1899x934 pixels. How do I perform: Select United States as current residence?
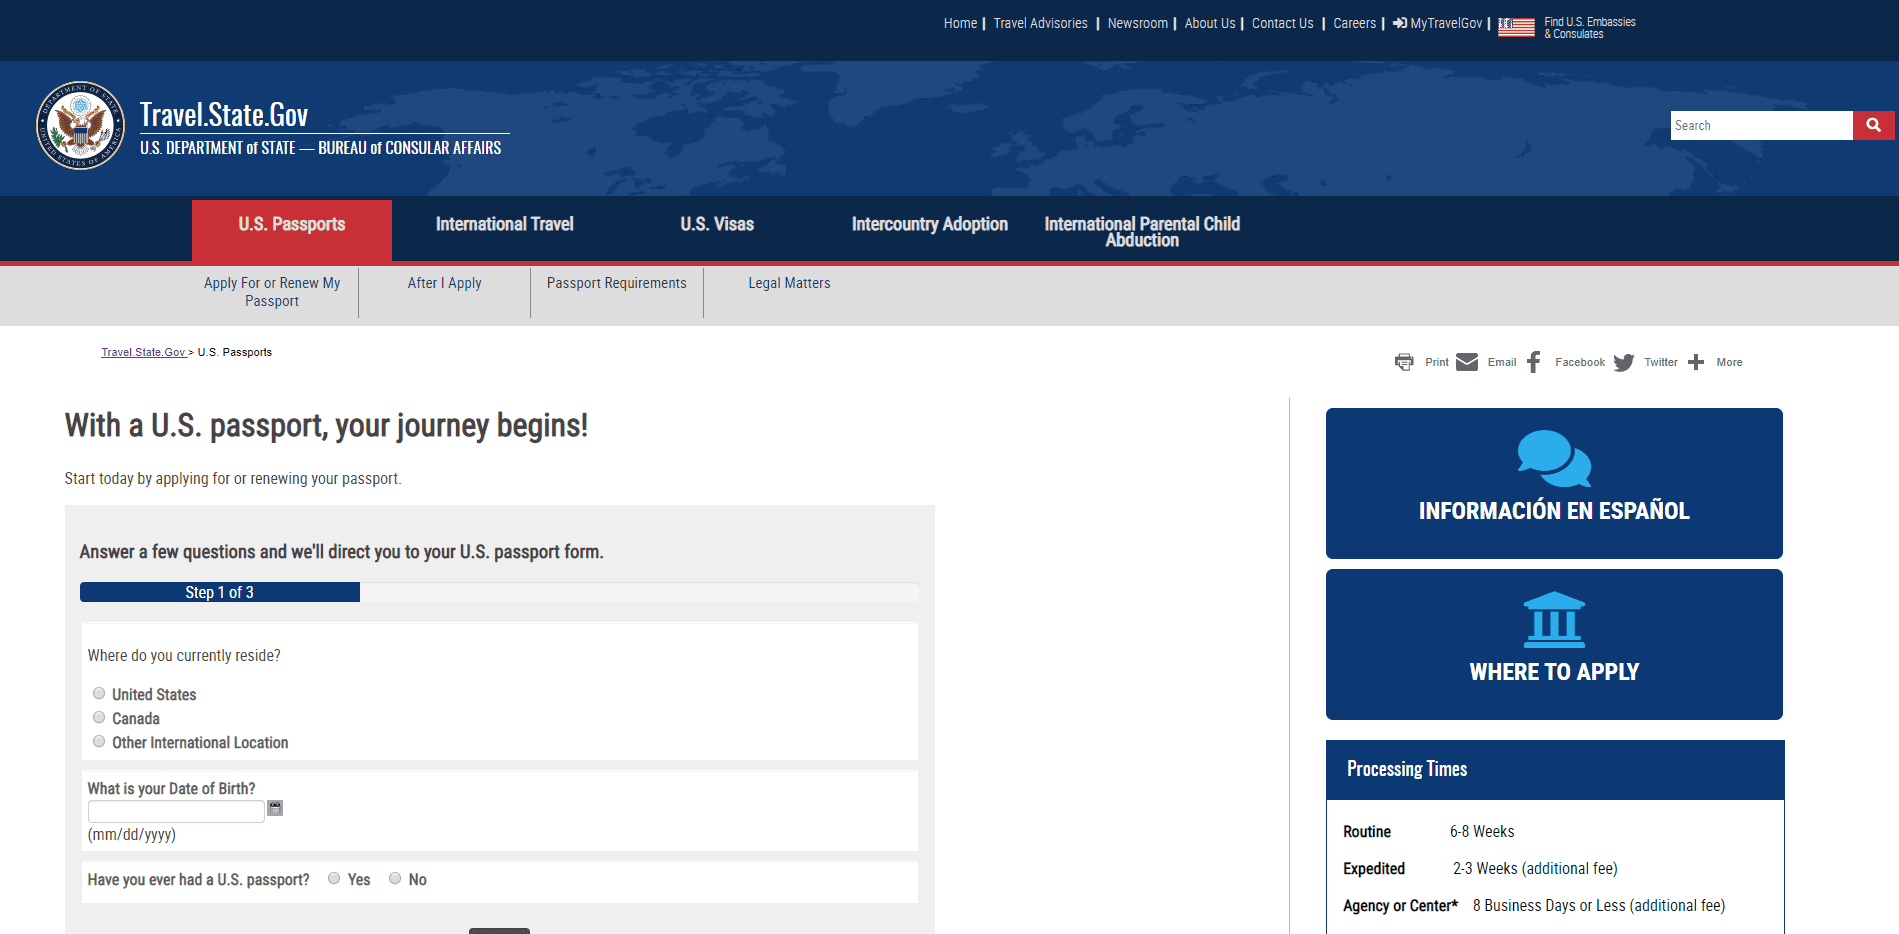[99, 693]
